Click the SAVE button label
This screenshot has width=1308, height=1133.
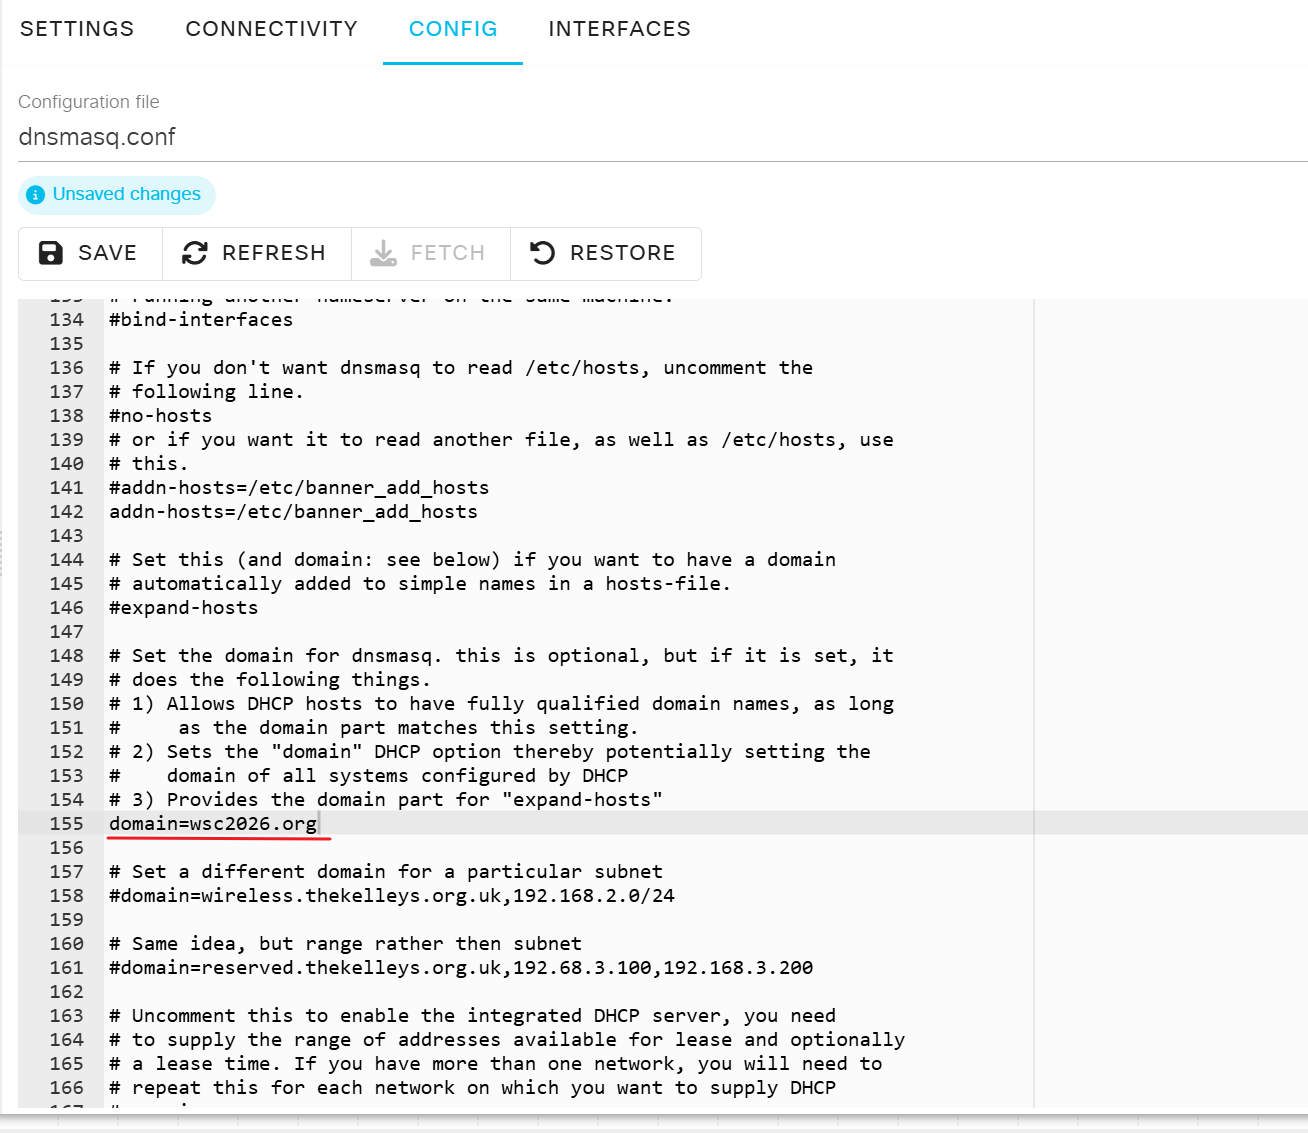108,253
